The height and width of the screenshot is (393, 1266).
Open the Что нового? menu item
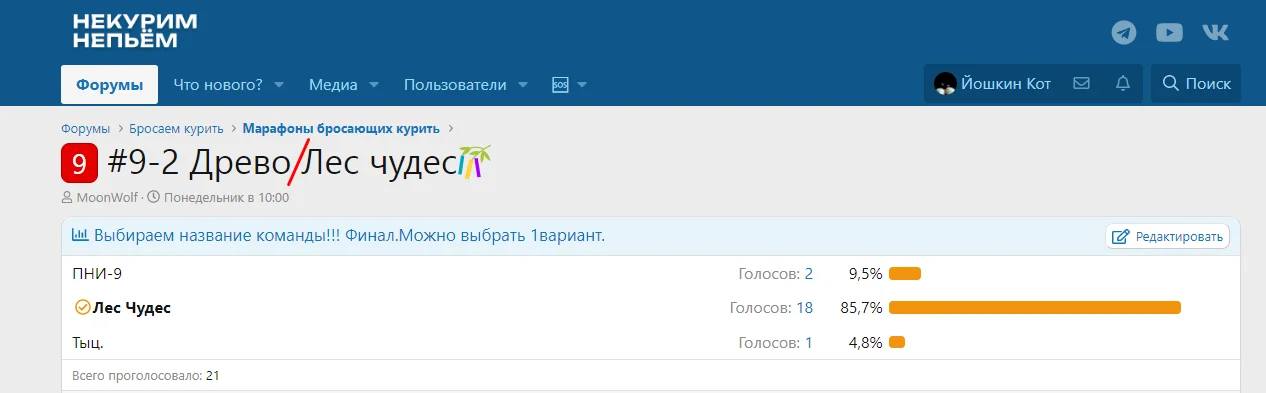click(x=218, y=85)
